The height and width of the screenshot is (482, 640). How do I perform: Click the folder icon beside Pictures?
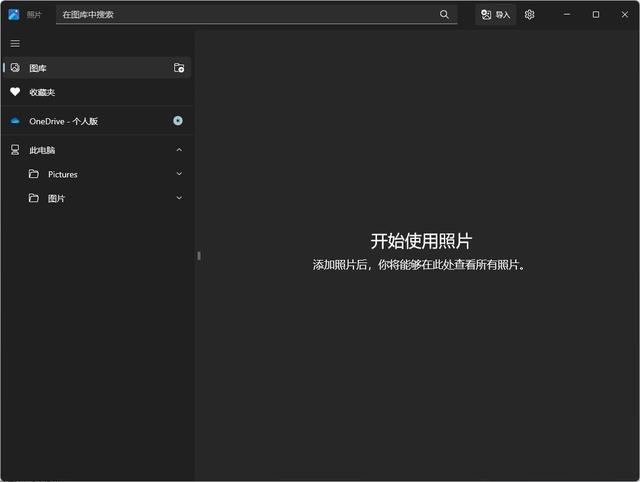pos(34,174)
